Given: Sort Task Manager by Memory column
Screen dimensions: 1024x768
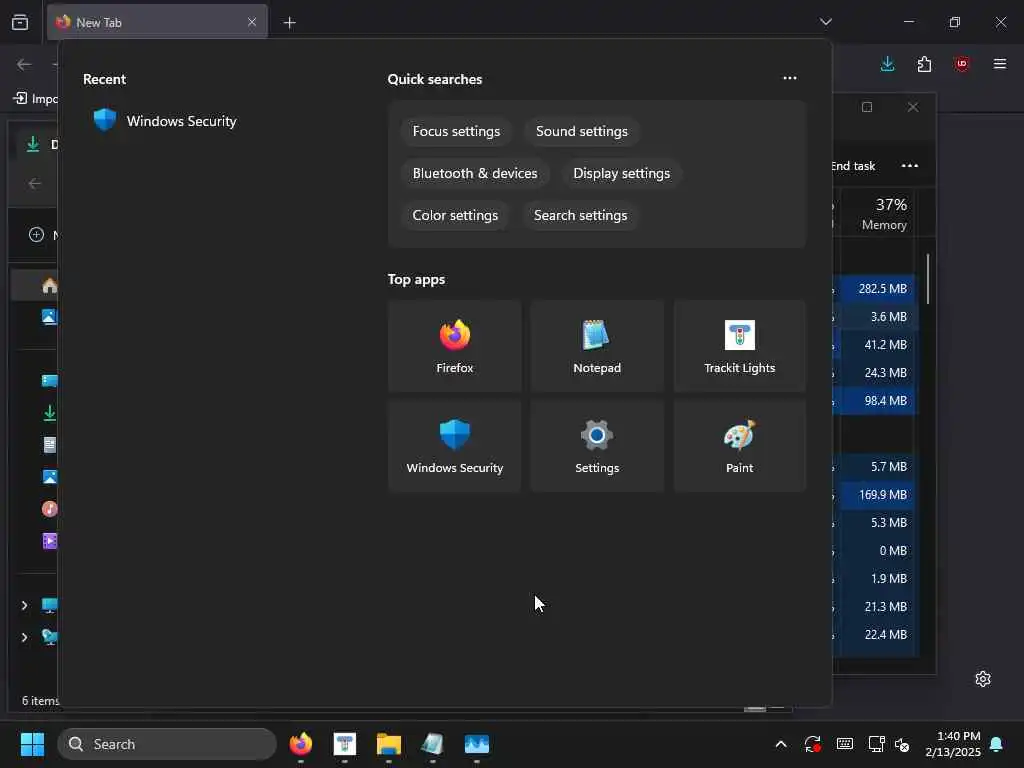Looking at the screenshot, I should coord(884,214).
